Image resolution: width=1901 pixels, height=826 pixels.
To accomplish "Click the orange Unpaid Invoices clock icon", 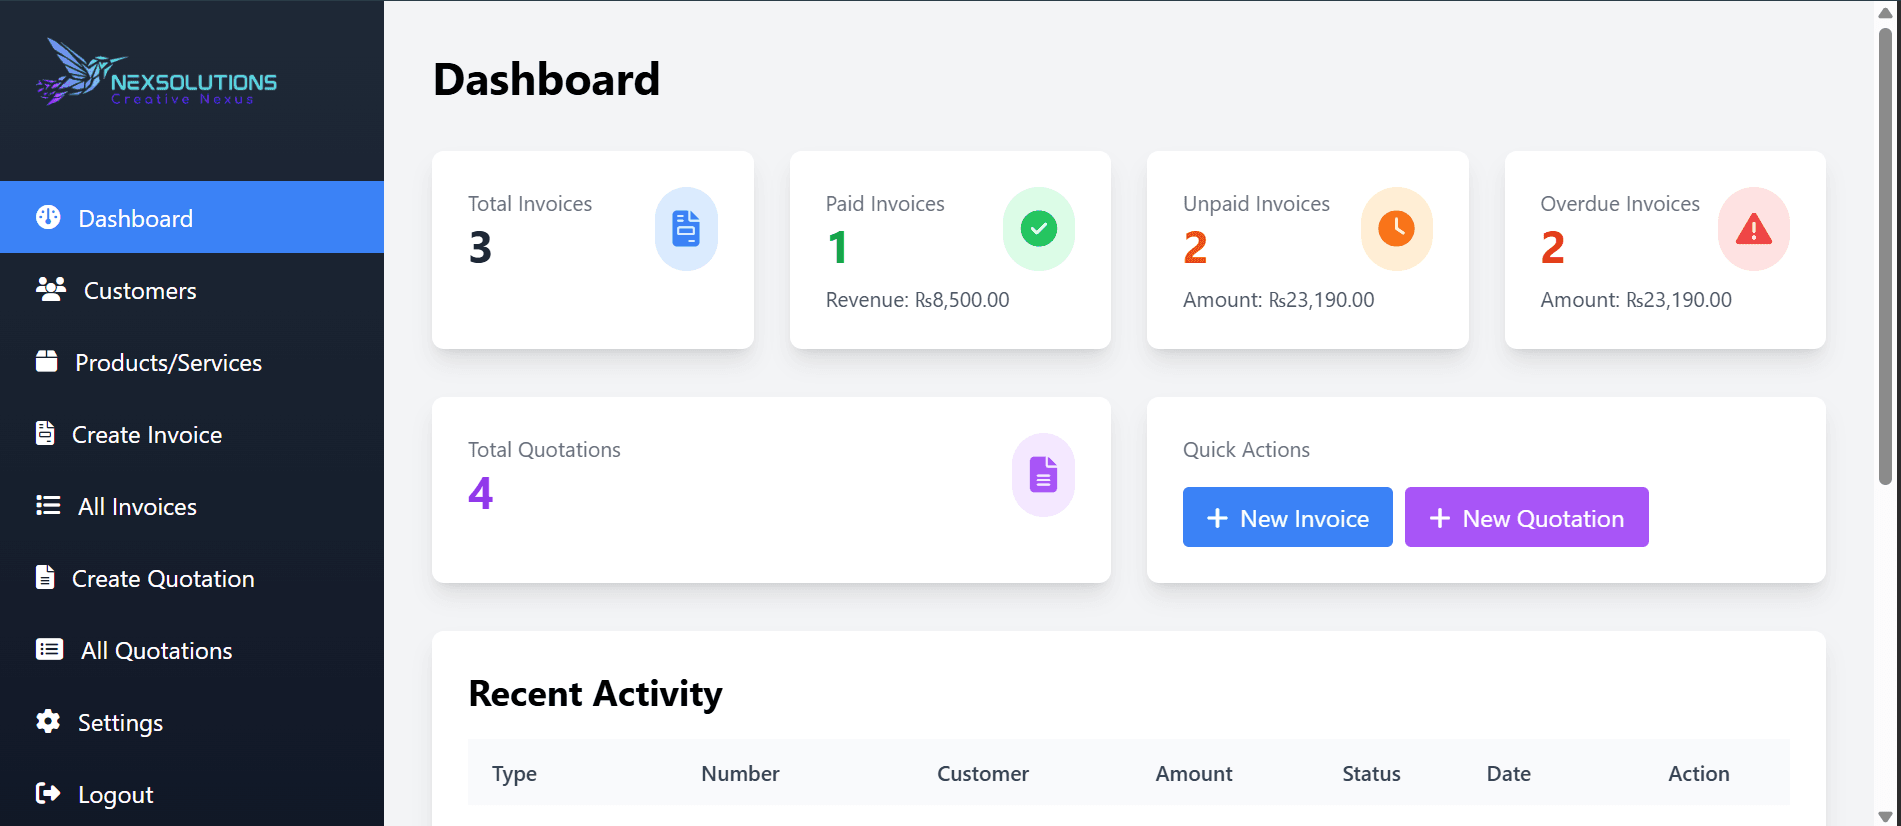I will [x=1397, y=229].
